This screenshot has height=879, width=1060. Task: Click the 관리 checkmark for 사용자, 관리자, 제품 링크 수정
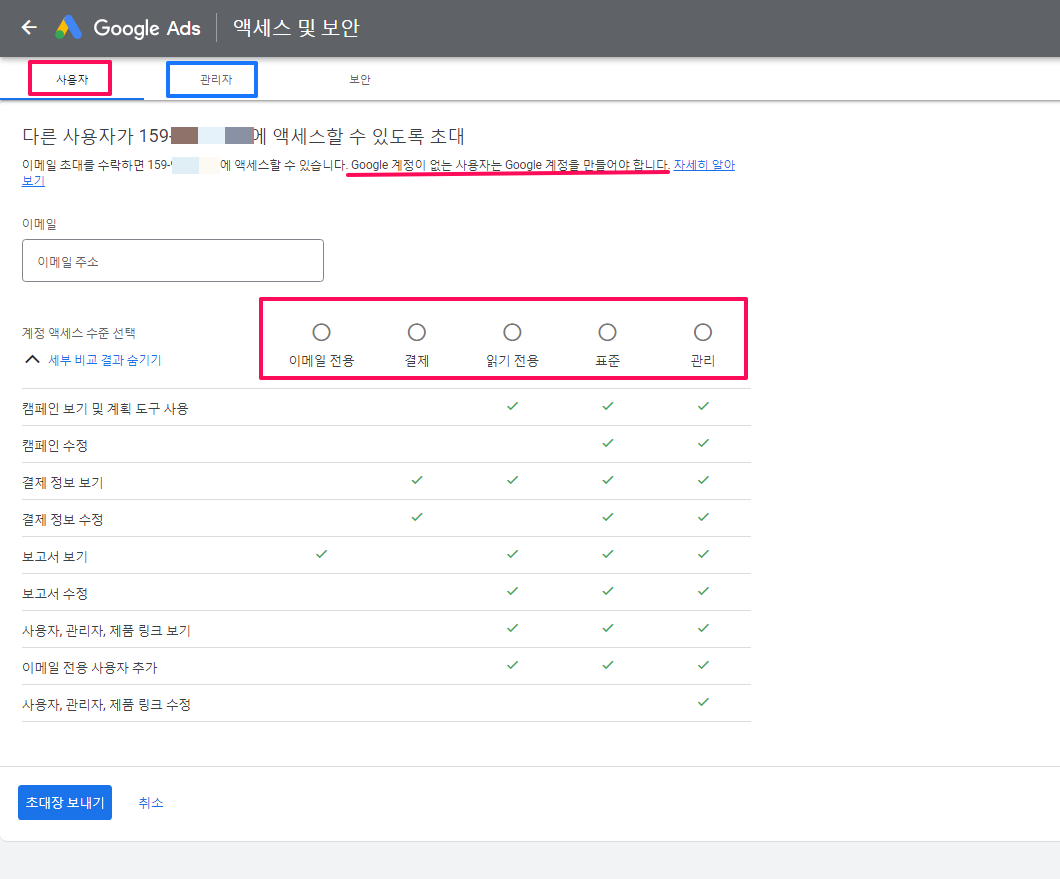click(703, 703)
